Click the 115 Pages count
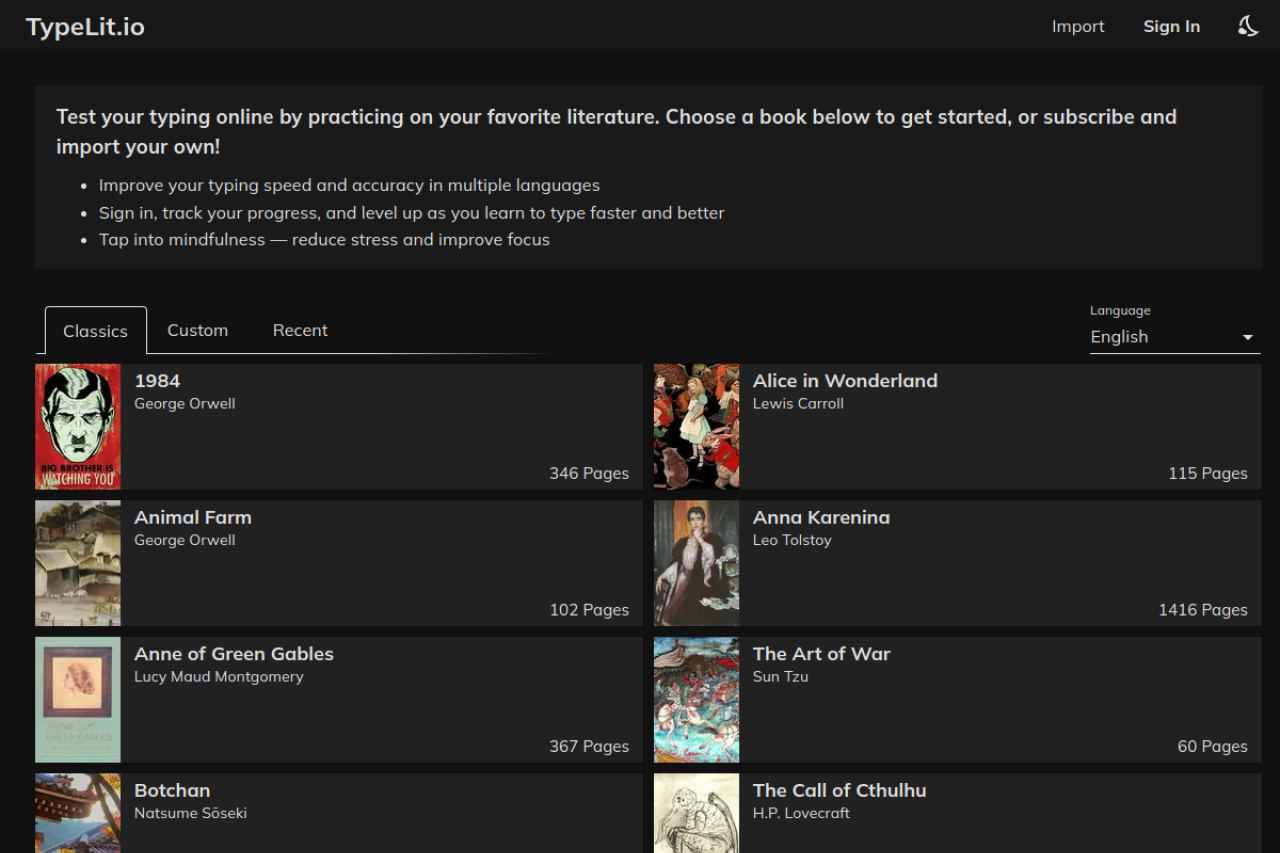The width and height of the screenshot is (1280, 853). click(1208, 474)
